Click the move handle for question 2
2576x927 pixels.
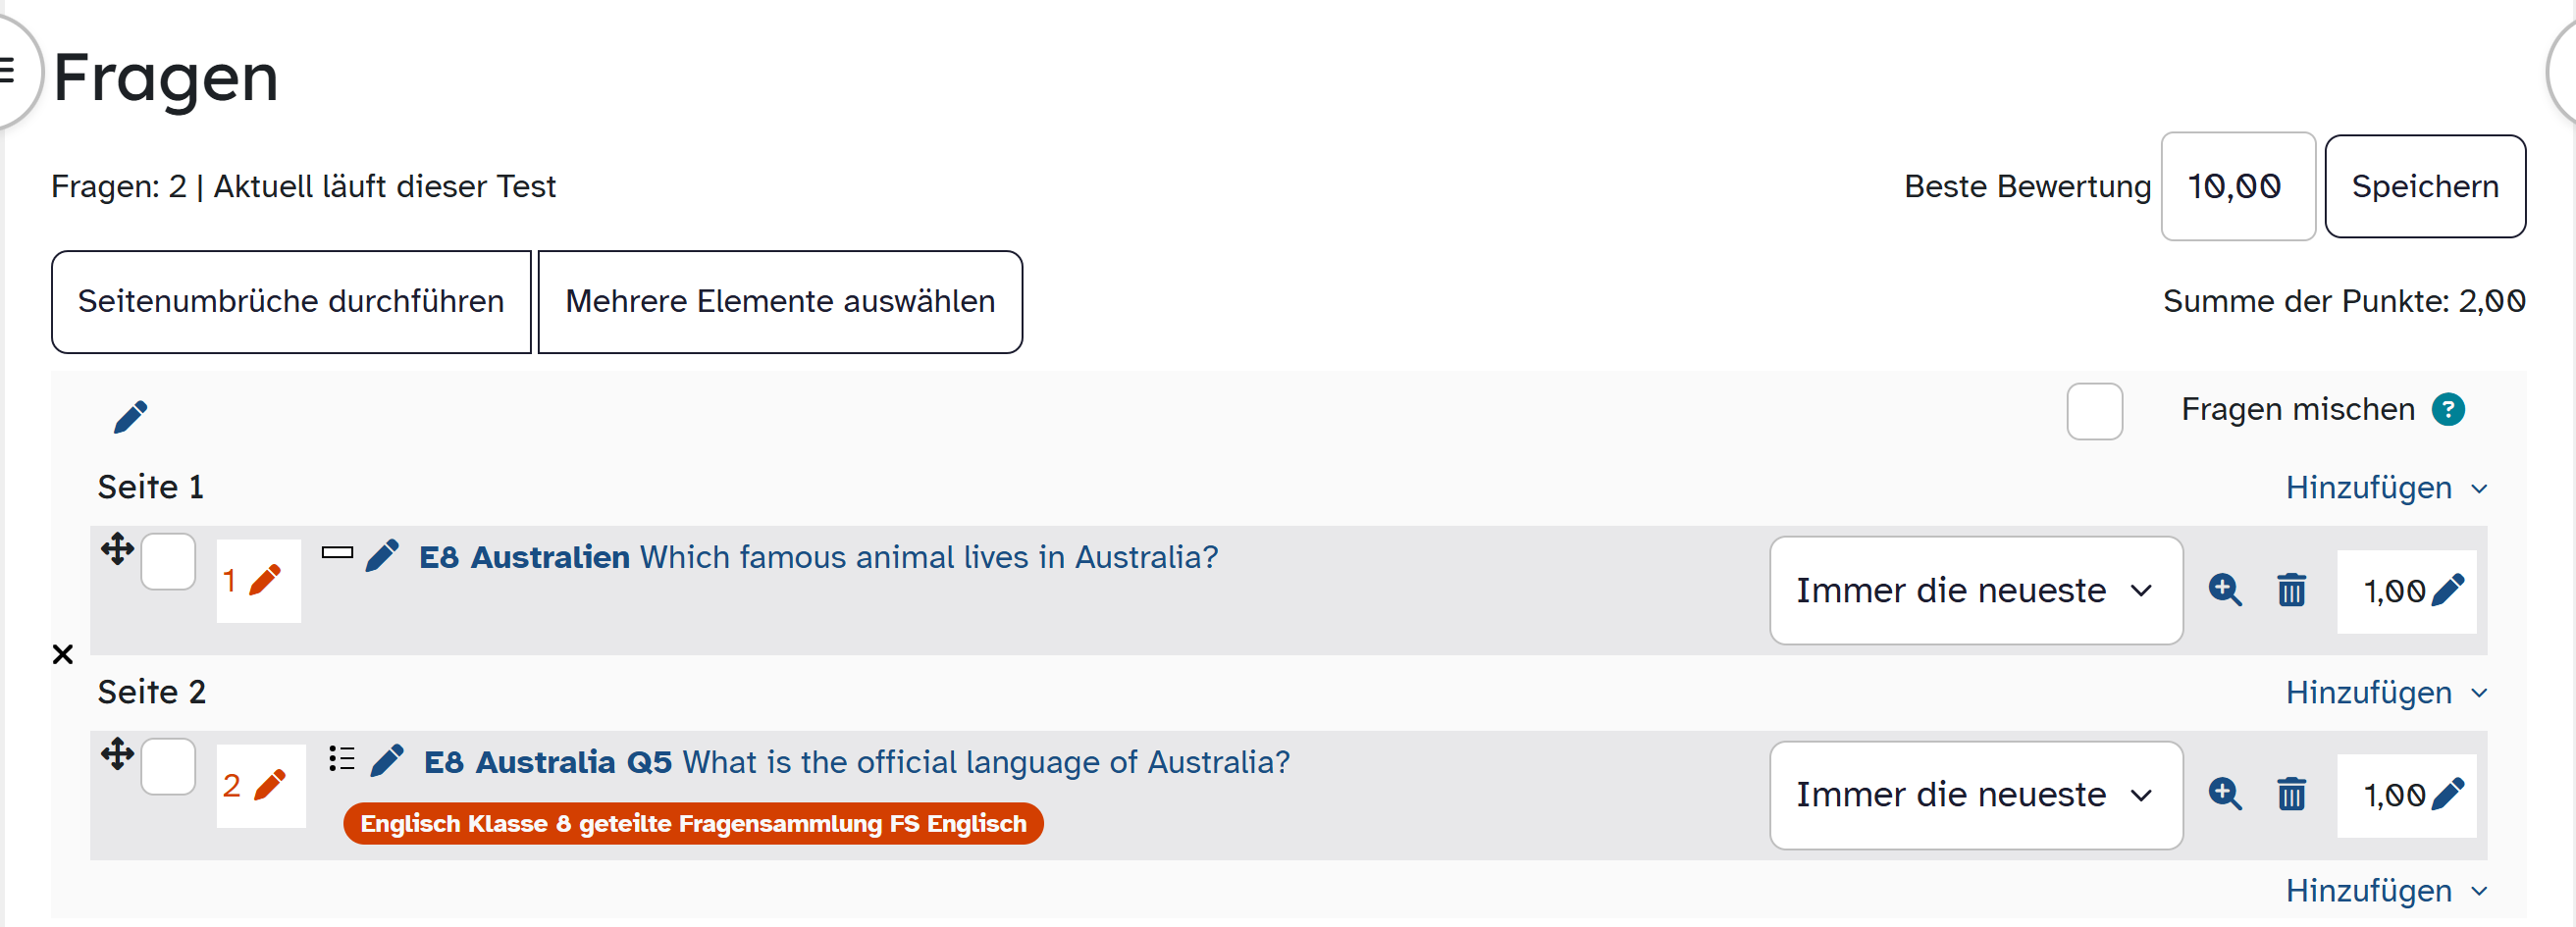click(117, 753)
